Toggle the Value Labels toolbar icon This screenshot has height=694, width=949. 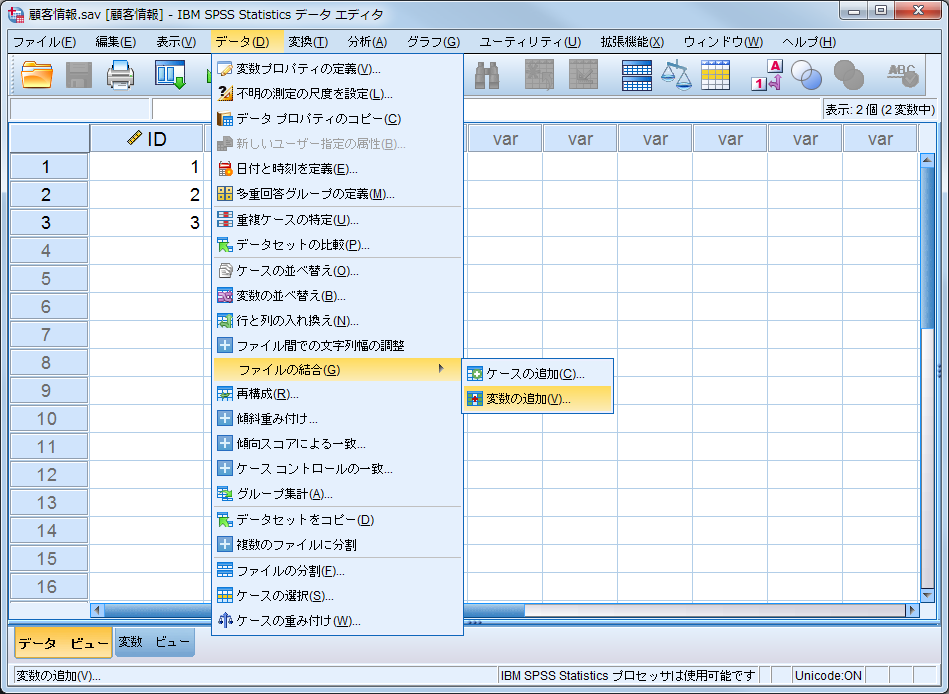767,76
